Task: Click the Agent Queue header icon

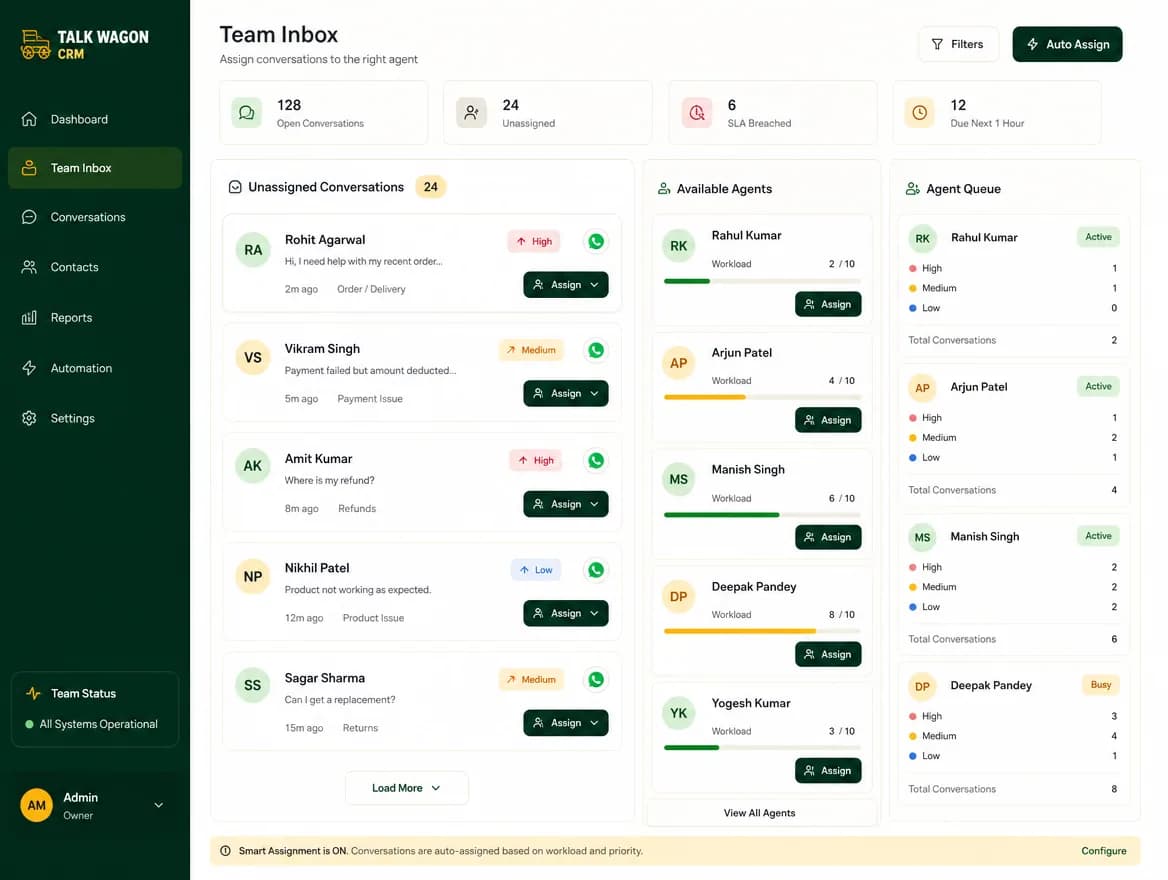Action: tap(912, 189)
